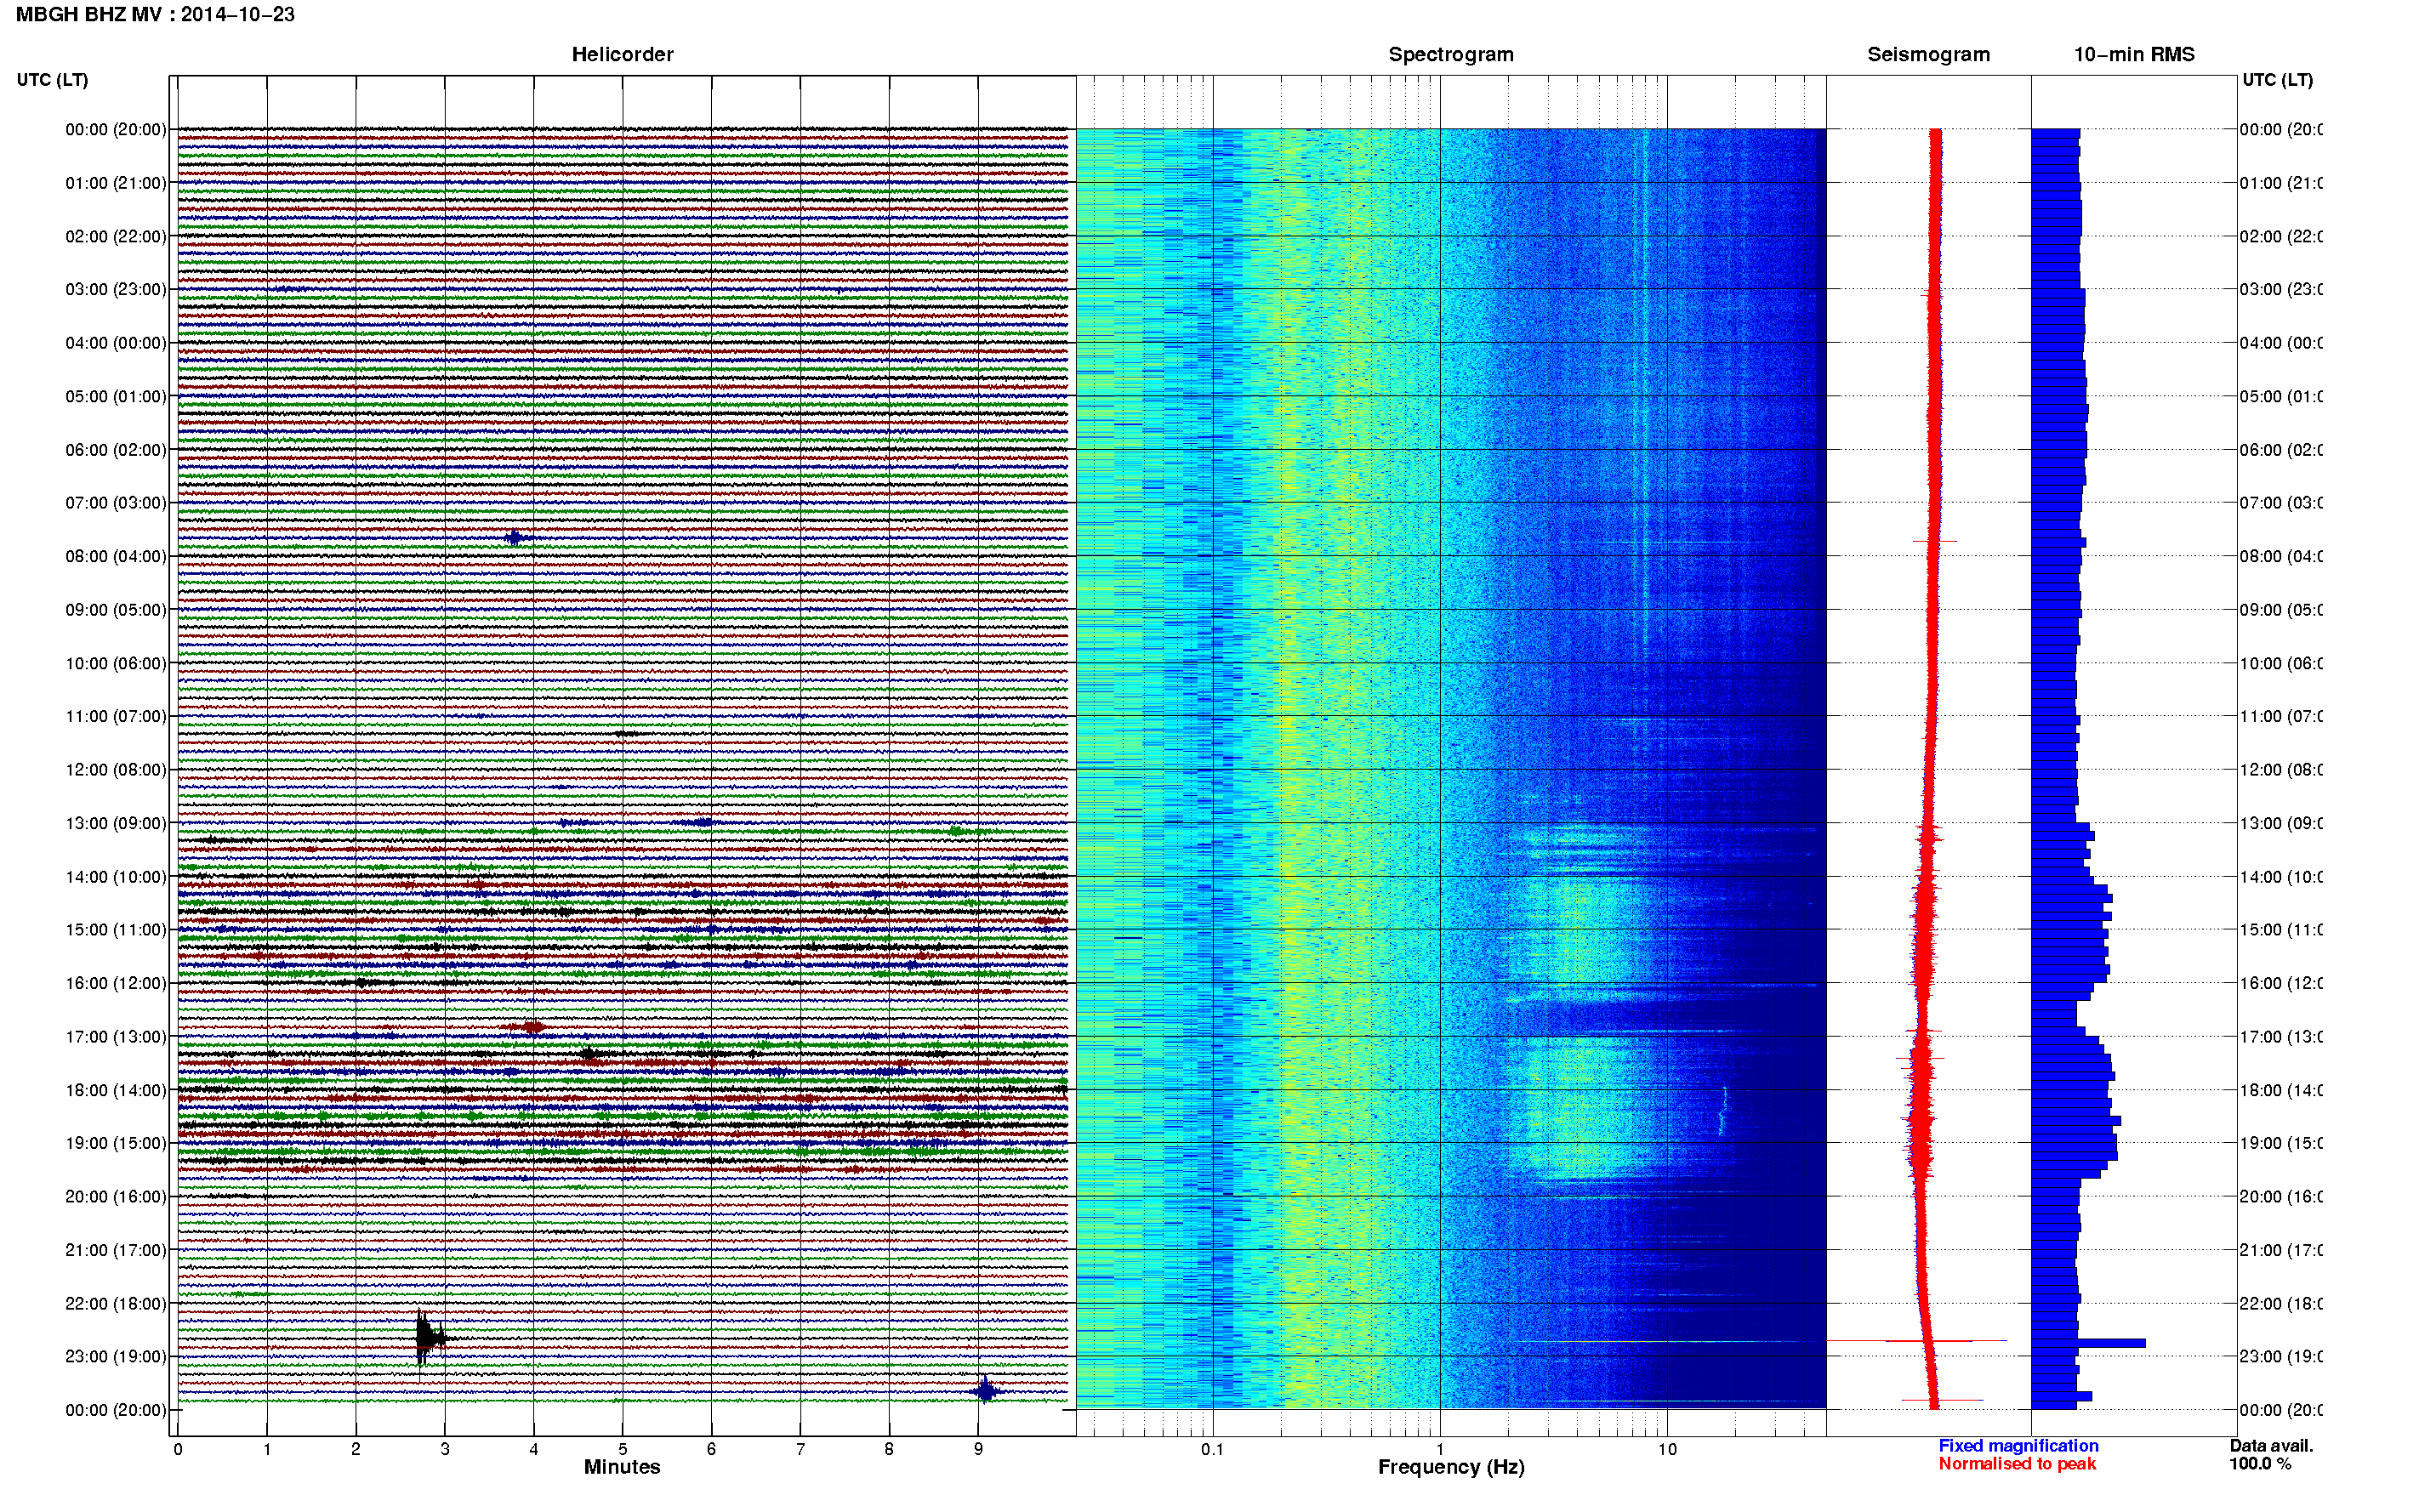
Task: Click the left time label '04:00 (00:00)'
Action: (x=116, y=343)
